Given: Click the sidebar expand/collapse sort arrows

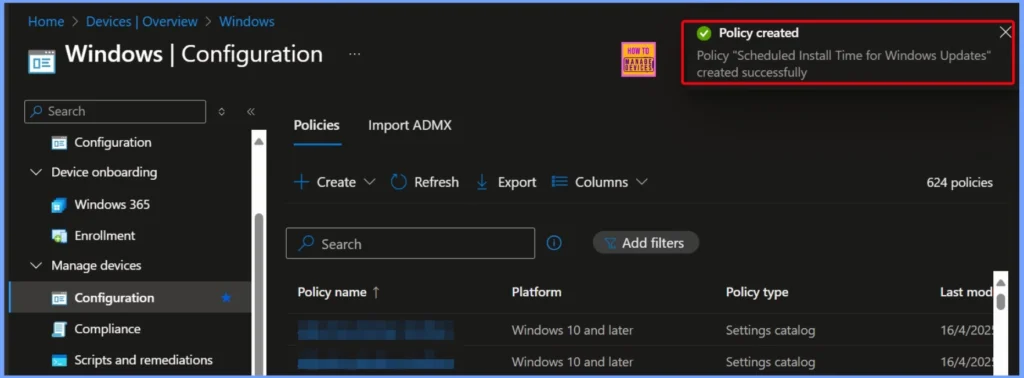Looking at the screenshot, I should [x=221, y=112].
